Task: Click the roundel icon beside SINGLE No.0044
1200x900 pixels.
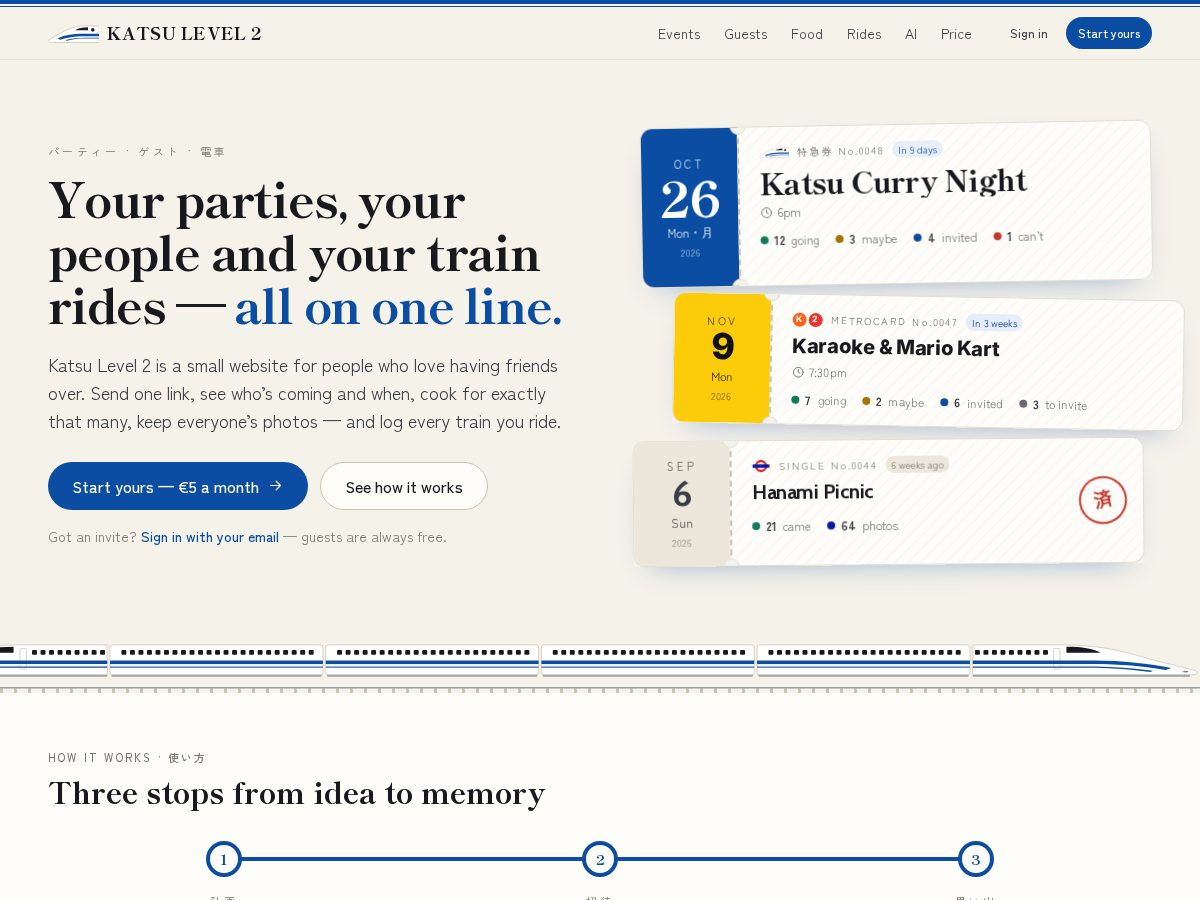Action: [x=761, y=466]
